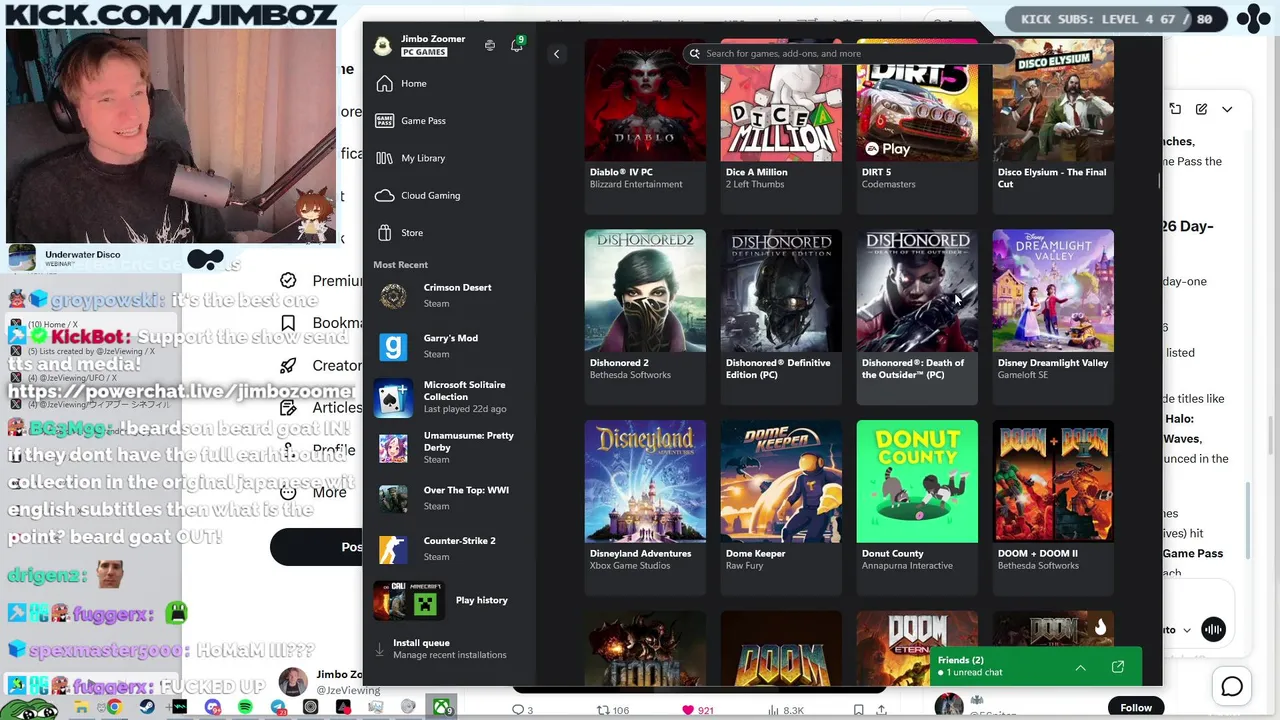The height and width of the screenshot is (720, 1280).
Task: Click the Game Pass badge icon
Action: tap(384, 121)
